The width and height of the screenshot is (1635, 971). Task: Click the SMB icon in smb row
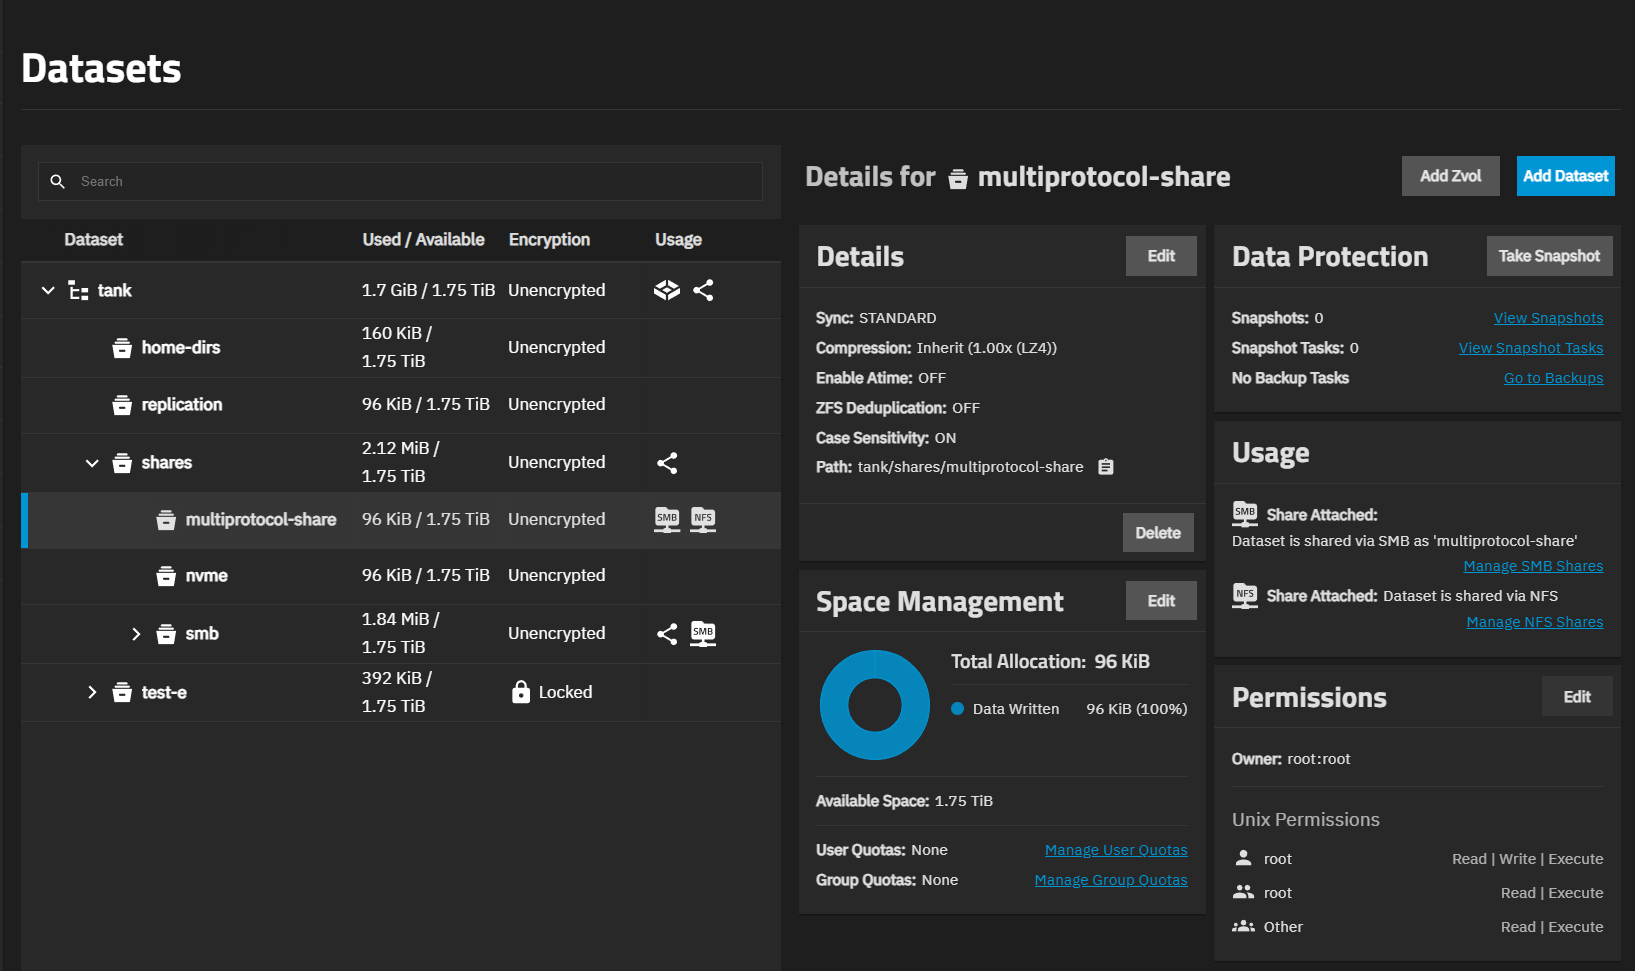[x=703, y=634]
